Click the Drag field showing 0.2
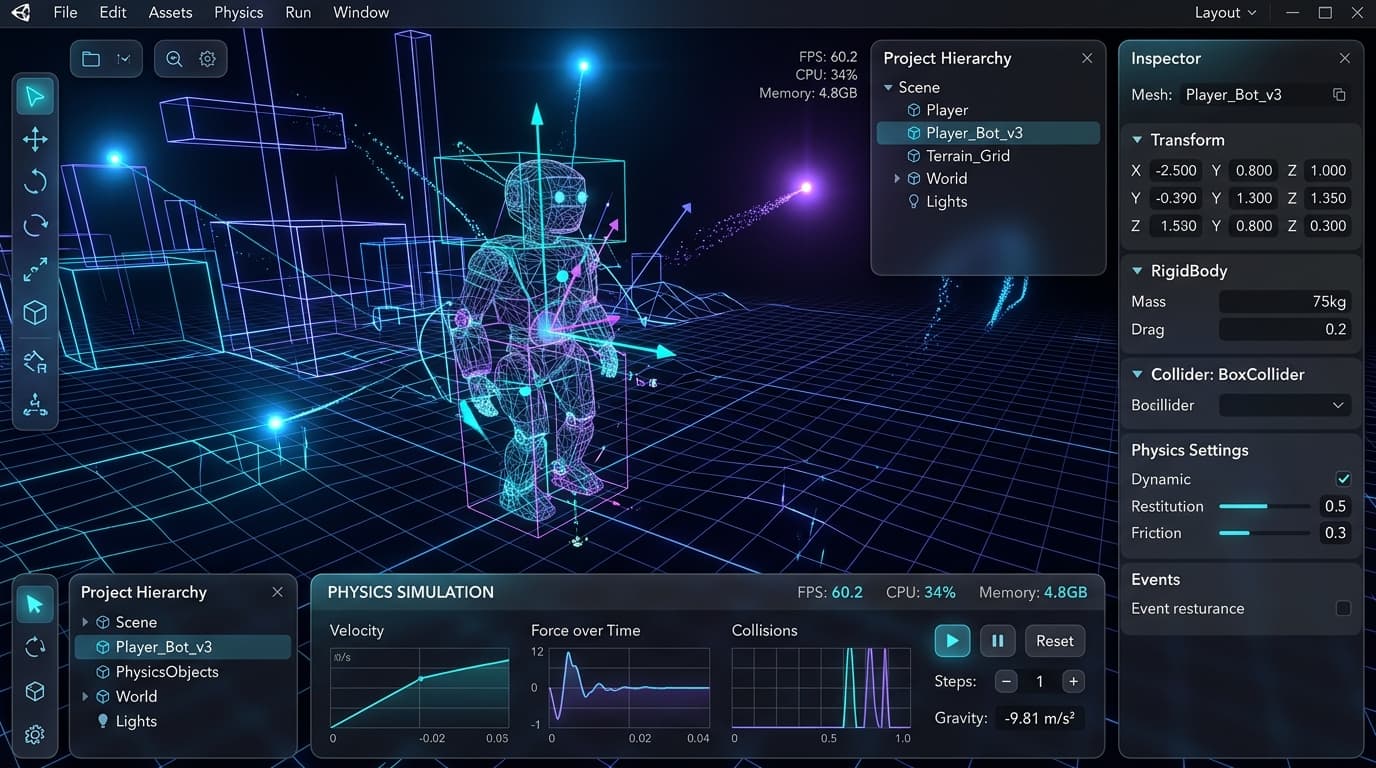 point(1285,330)
